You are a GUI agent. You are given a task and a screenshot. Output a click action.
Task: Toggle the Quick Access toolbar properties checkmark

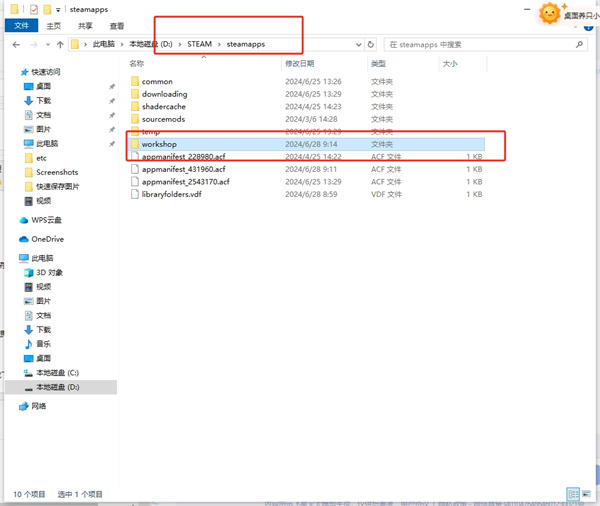pos(33,9)
